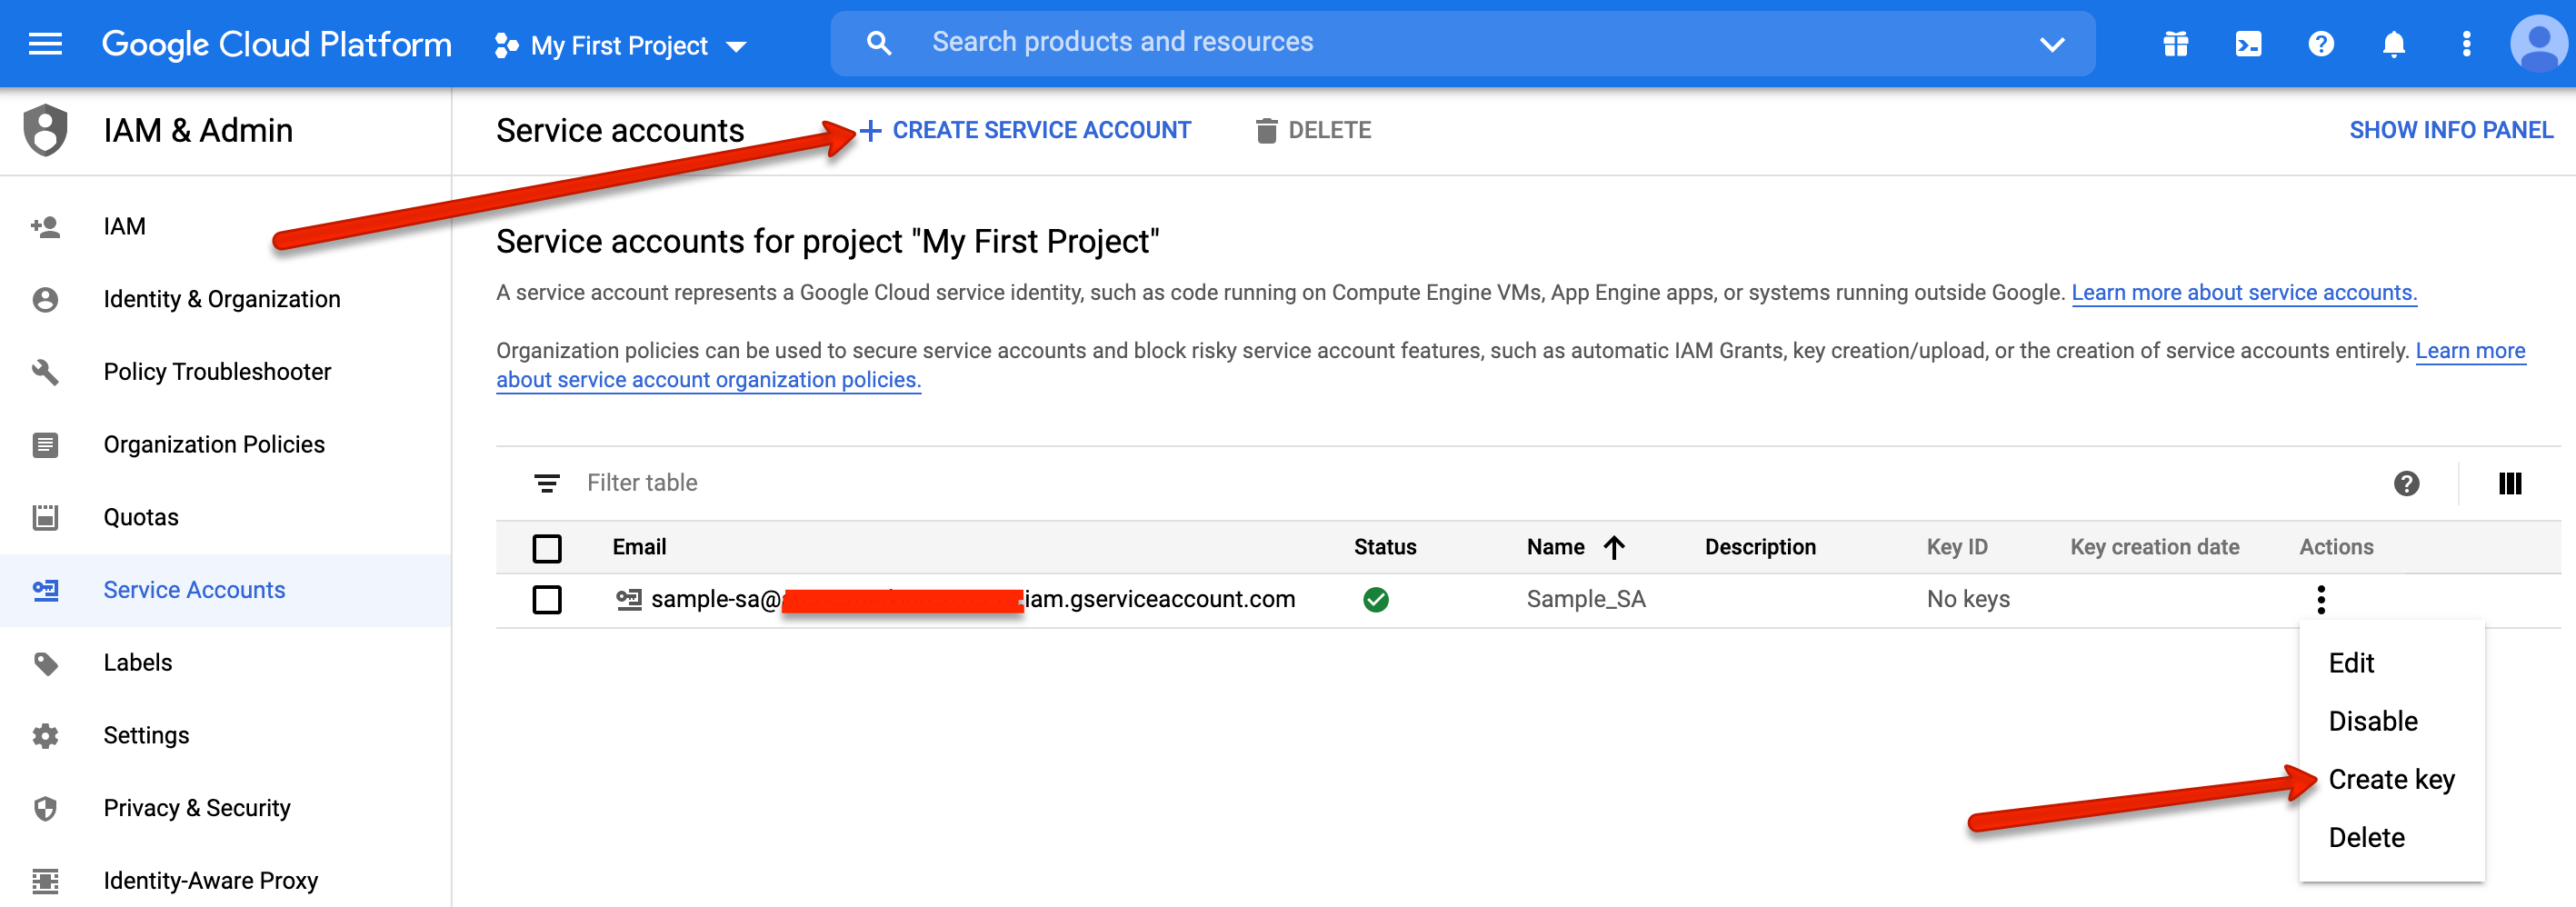Click Google Cloud Platform logo
2576x907 pixels.
pyautogui.click(x=277, y=45)
